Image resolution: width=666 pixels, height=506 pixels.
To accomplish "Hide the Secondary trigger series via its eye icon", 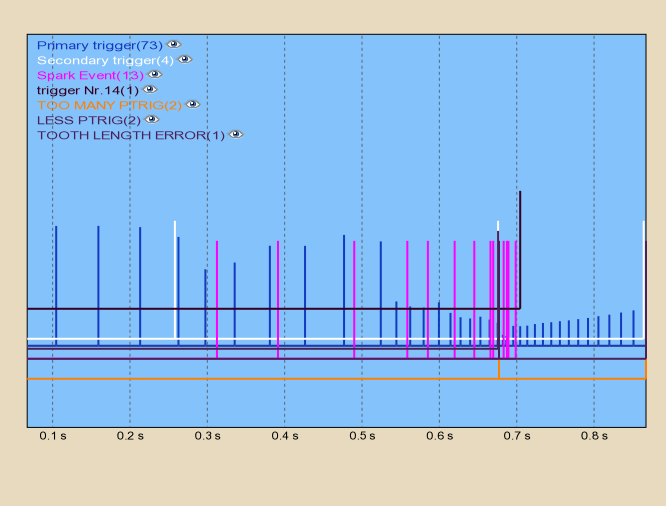I will click(185, 60).
